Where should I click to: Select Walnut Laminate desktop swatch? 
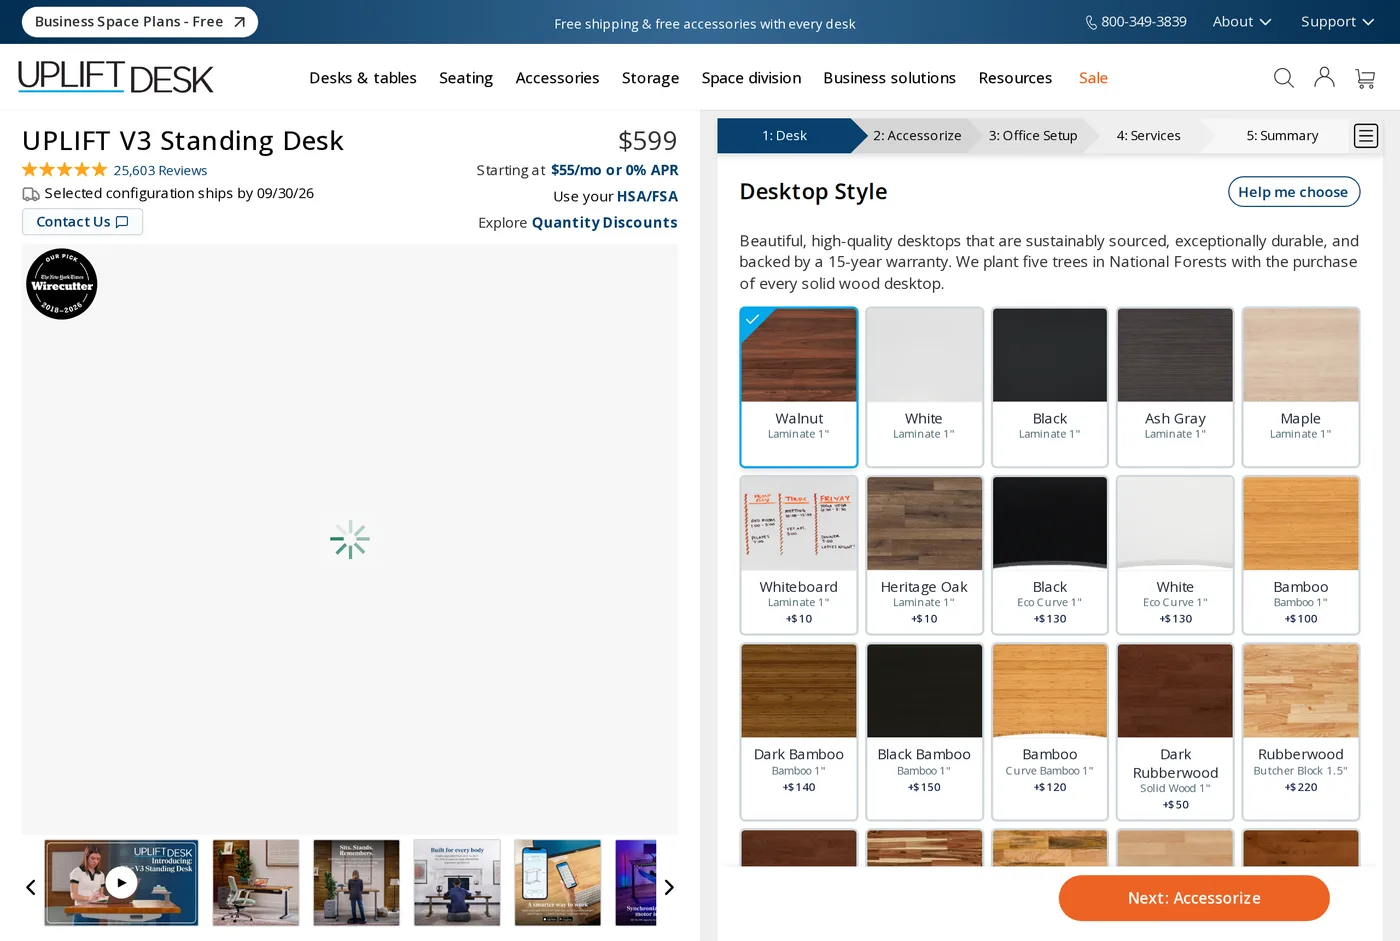799,387
